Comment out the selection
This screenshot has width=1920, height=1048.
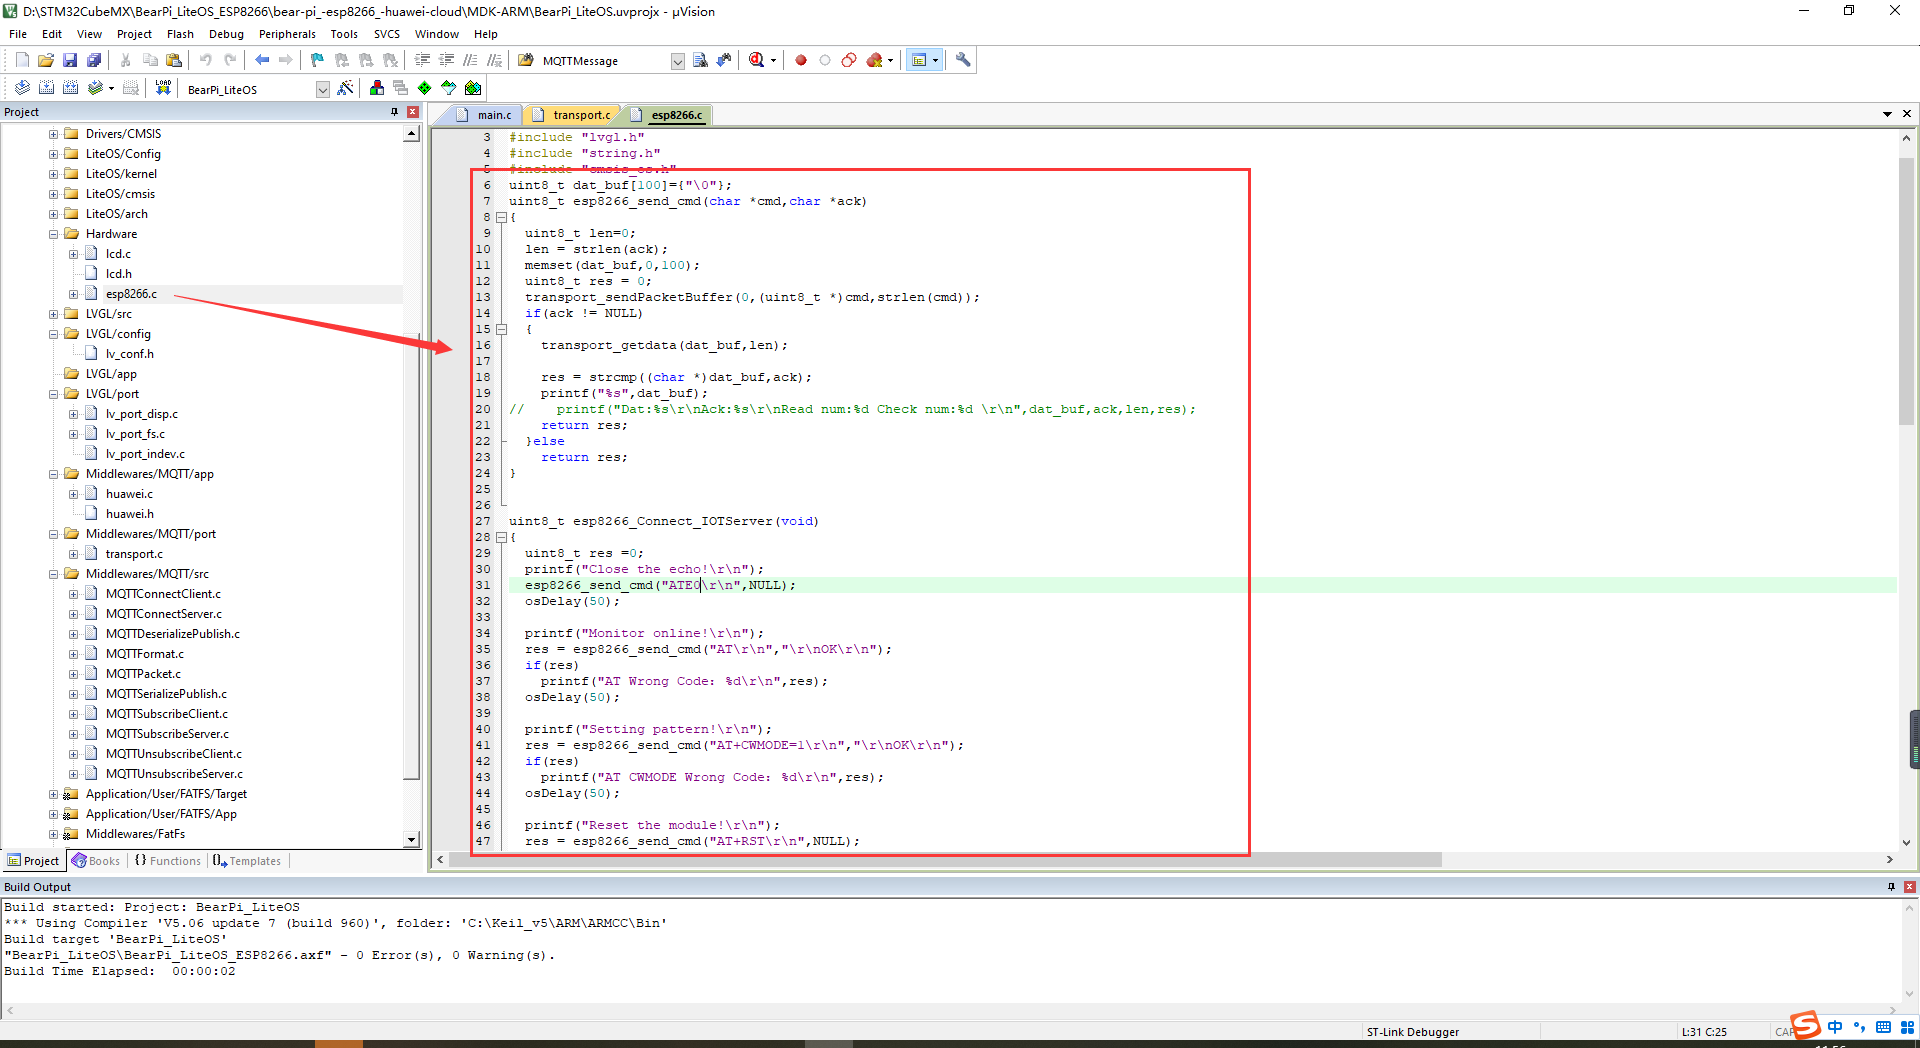pos(470,60)
